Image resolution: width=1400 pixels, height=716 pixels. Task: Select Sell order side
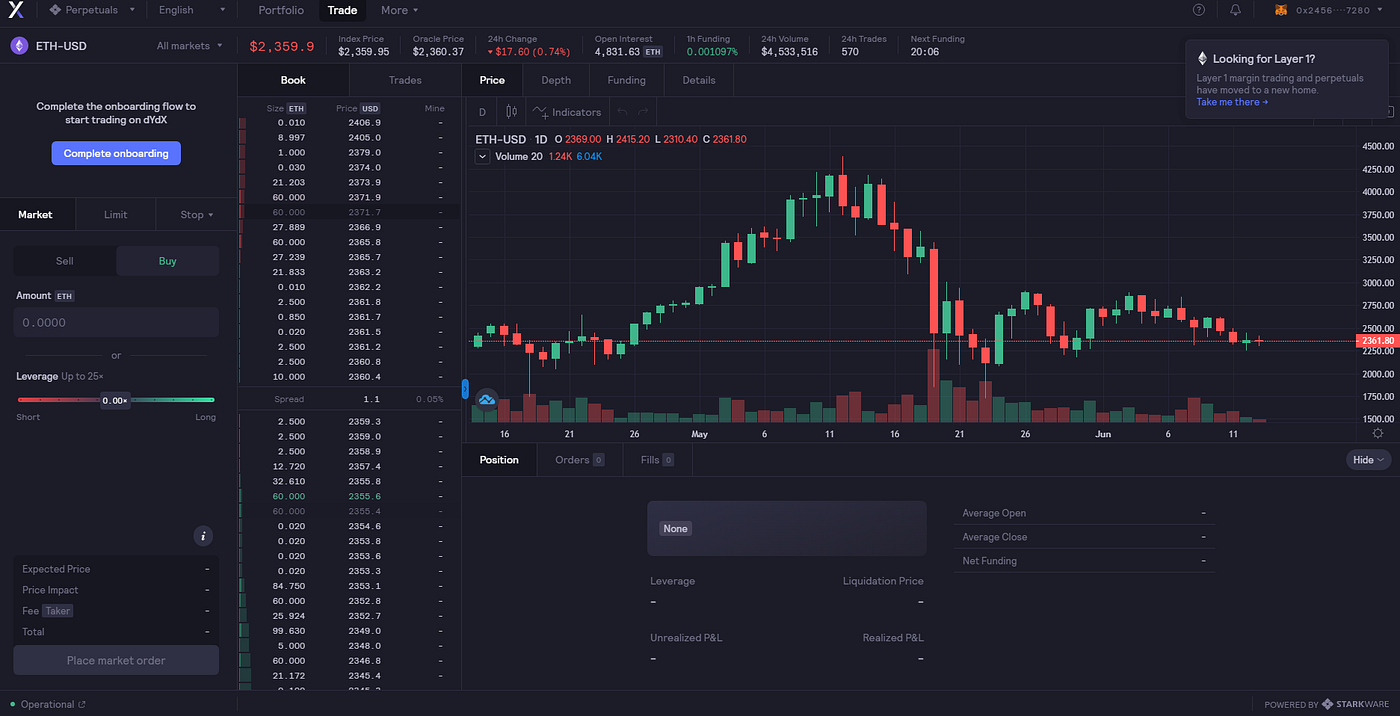(x=64, y=261)
